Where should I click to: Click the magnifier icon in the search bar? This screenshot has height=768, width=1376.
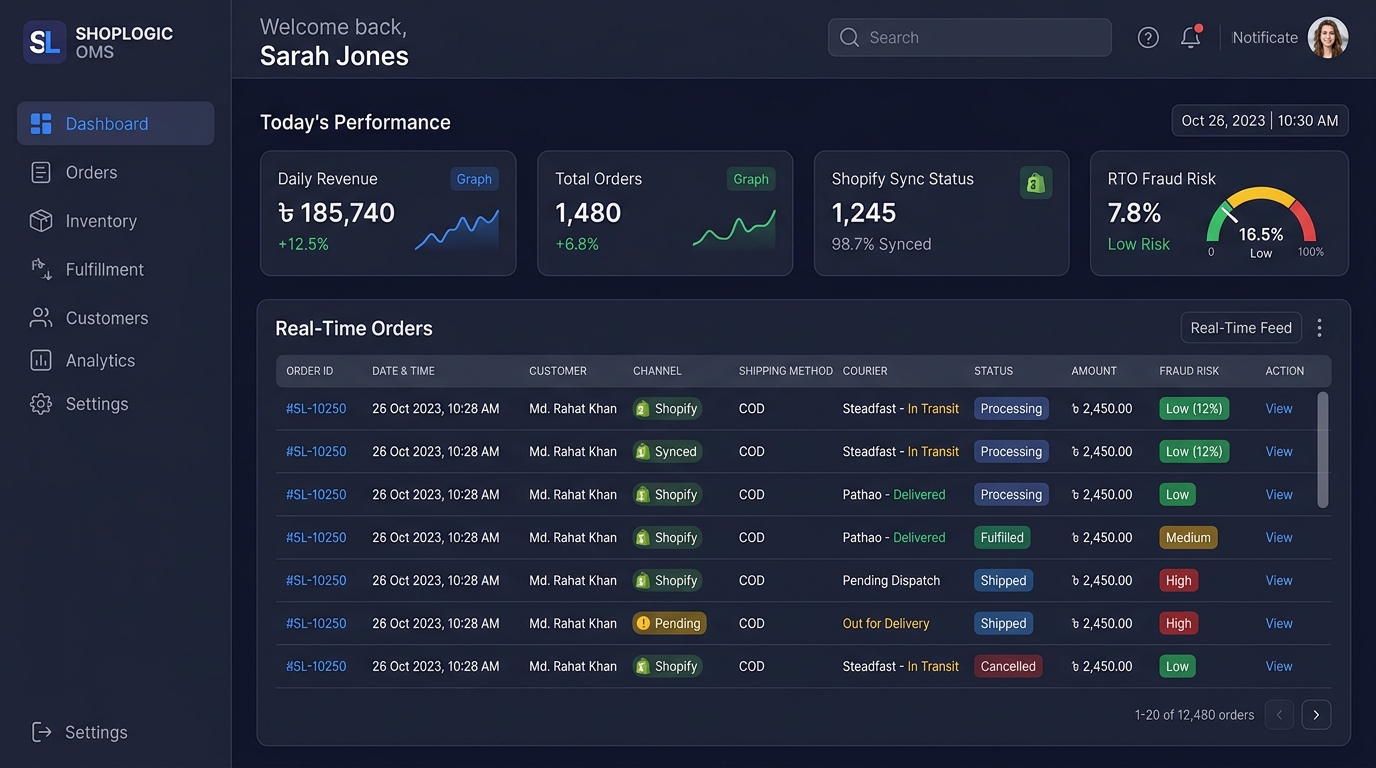(x=850, y=37)
